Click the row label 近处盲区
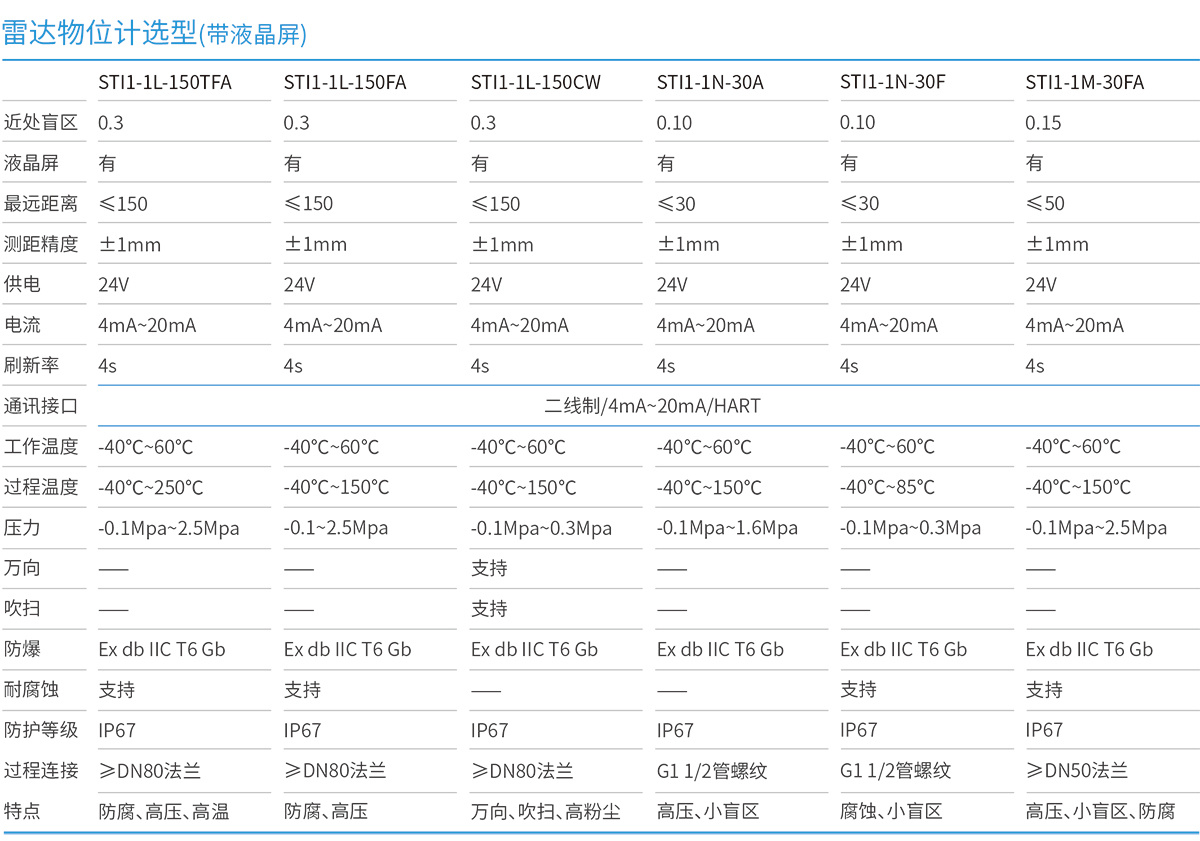Viewport: 1200px width, 841px height. (40, 122)
